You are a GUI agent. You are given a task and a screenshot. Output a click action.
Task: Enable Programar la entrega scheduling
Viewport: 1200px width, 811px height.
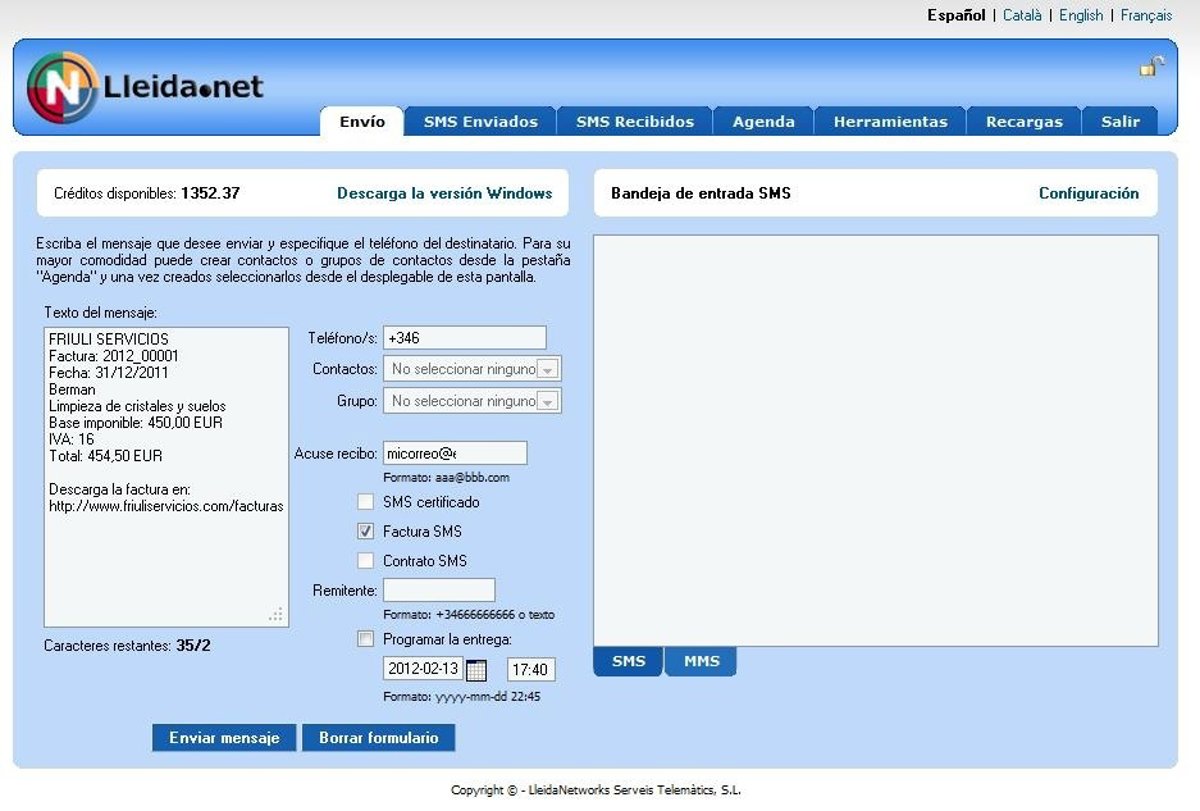tap(366, 639)
